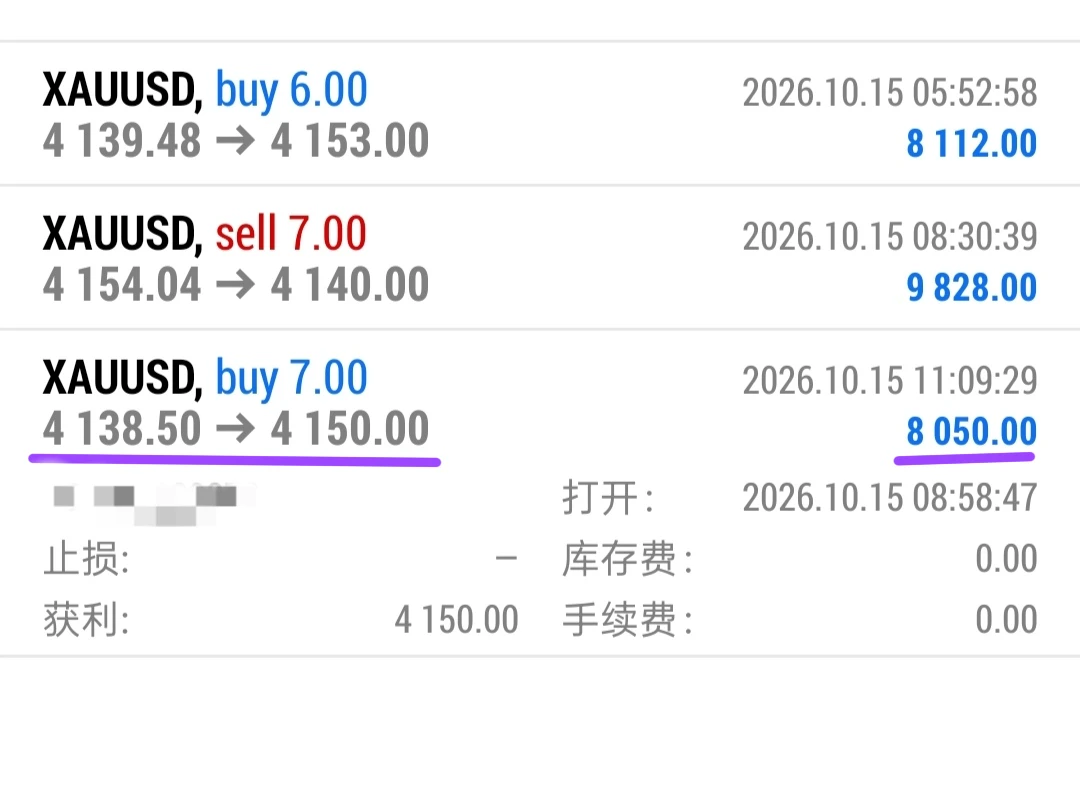The image size is (1080, 810).
Task: Click the close time 2026.10.15 08:30:39
Action: [x=889, y=236]
